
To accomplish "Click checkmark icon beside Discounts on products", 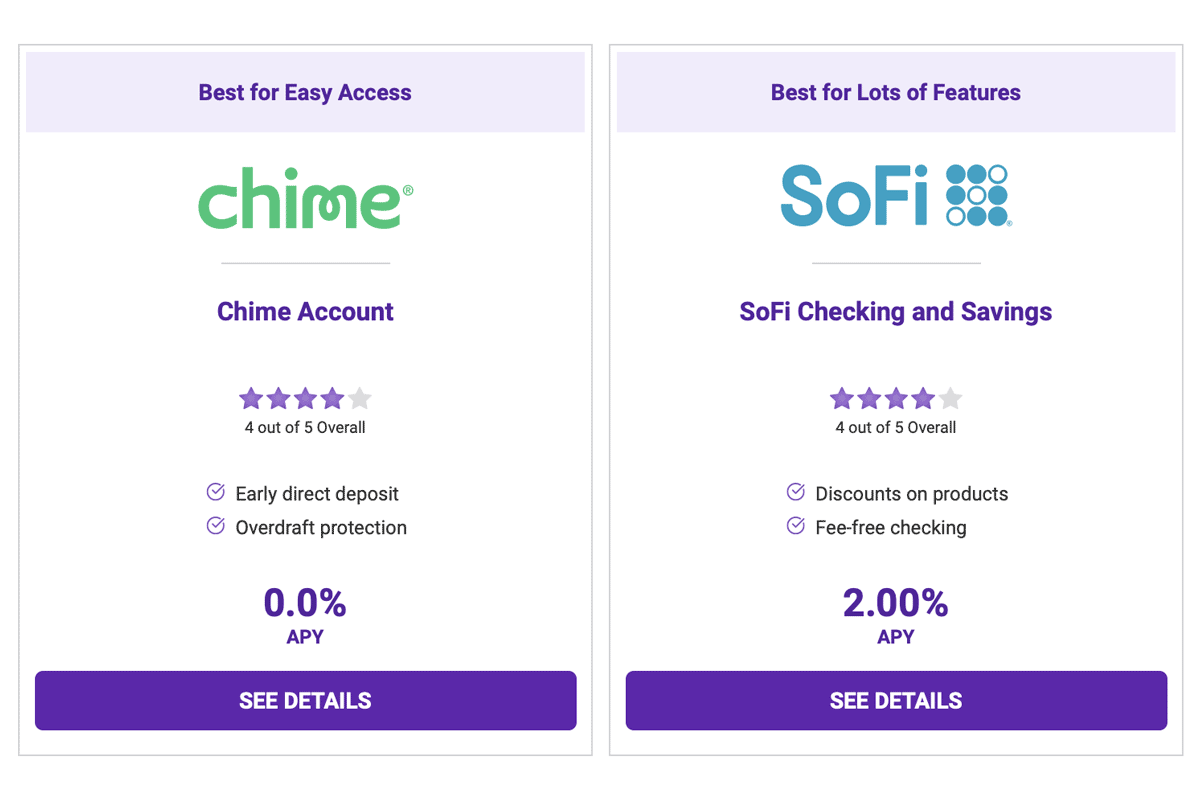I will tap(796, 492).
